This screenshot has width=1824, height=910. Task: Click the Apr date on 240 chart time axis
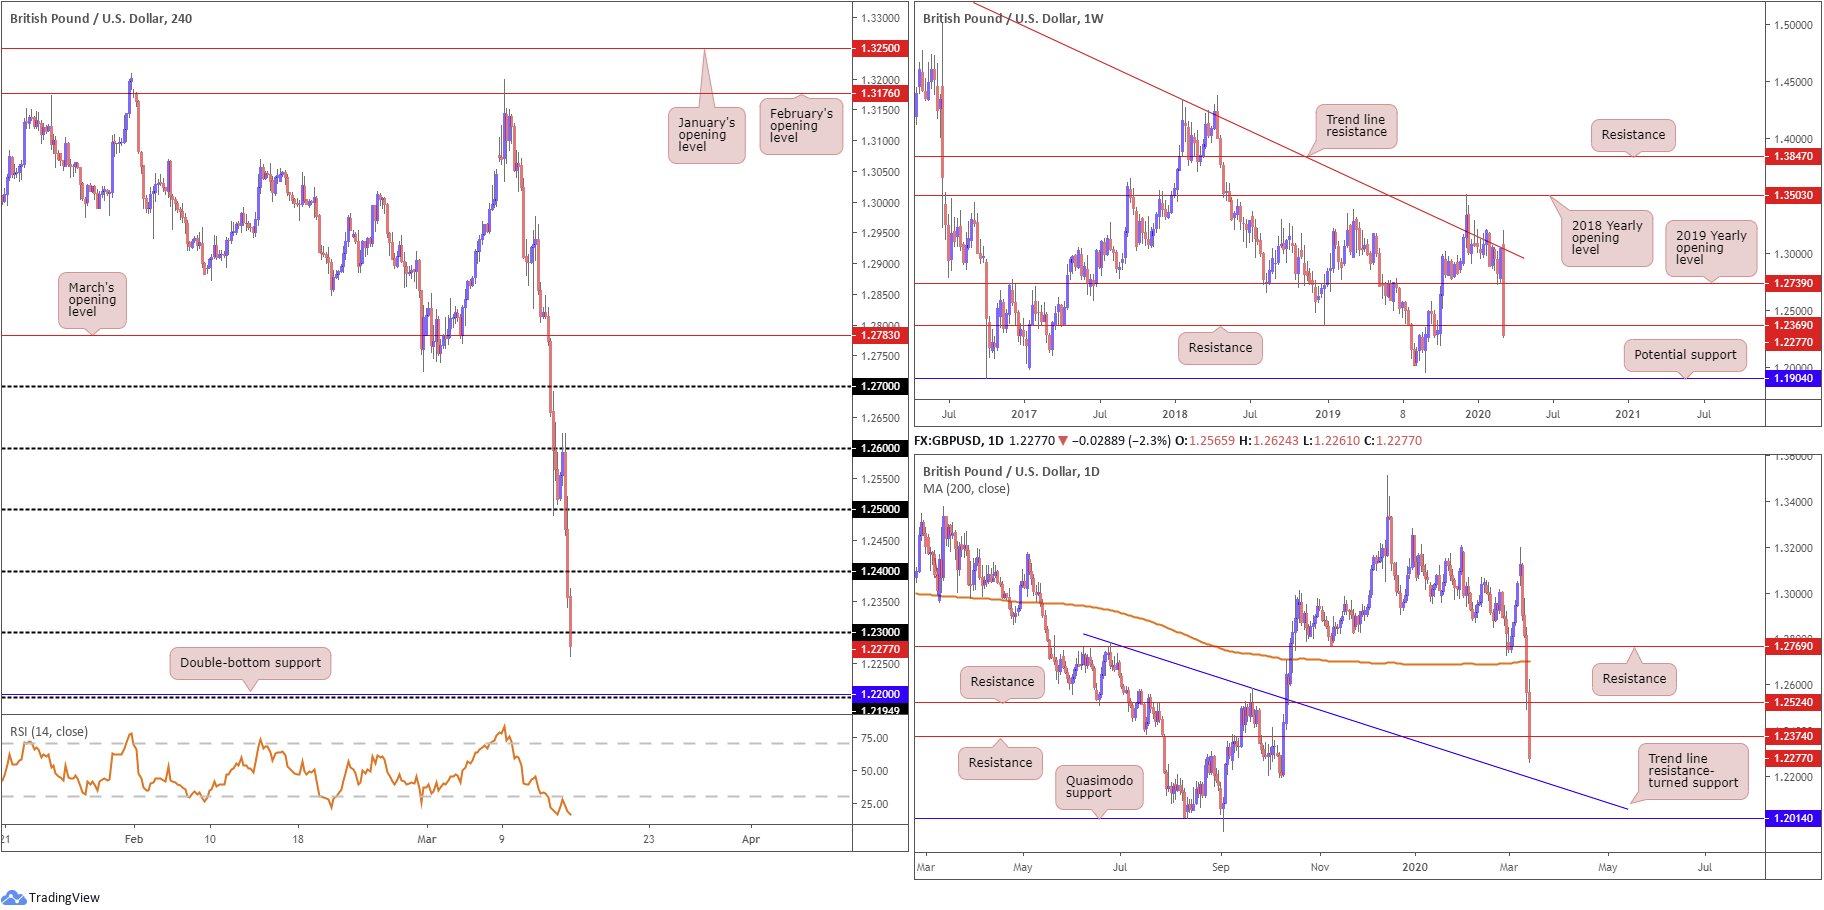751,839
